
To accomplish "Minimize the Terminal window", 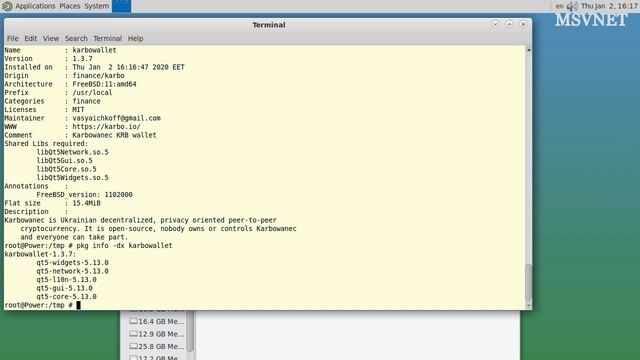I will coord(495,24).
